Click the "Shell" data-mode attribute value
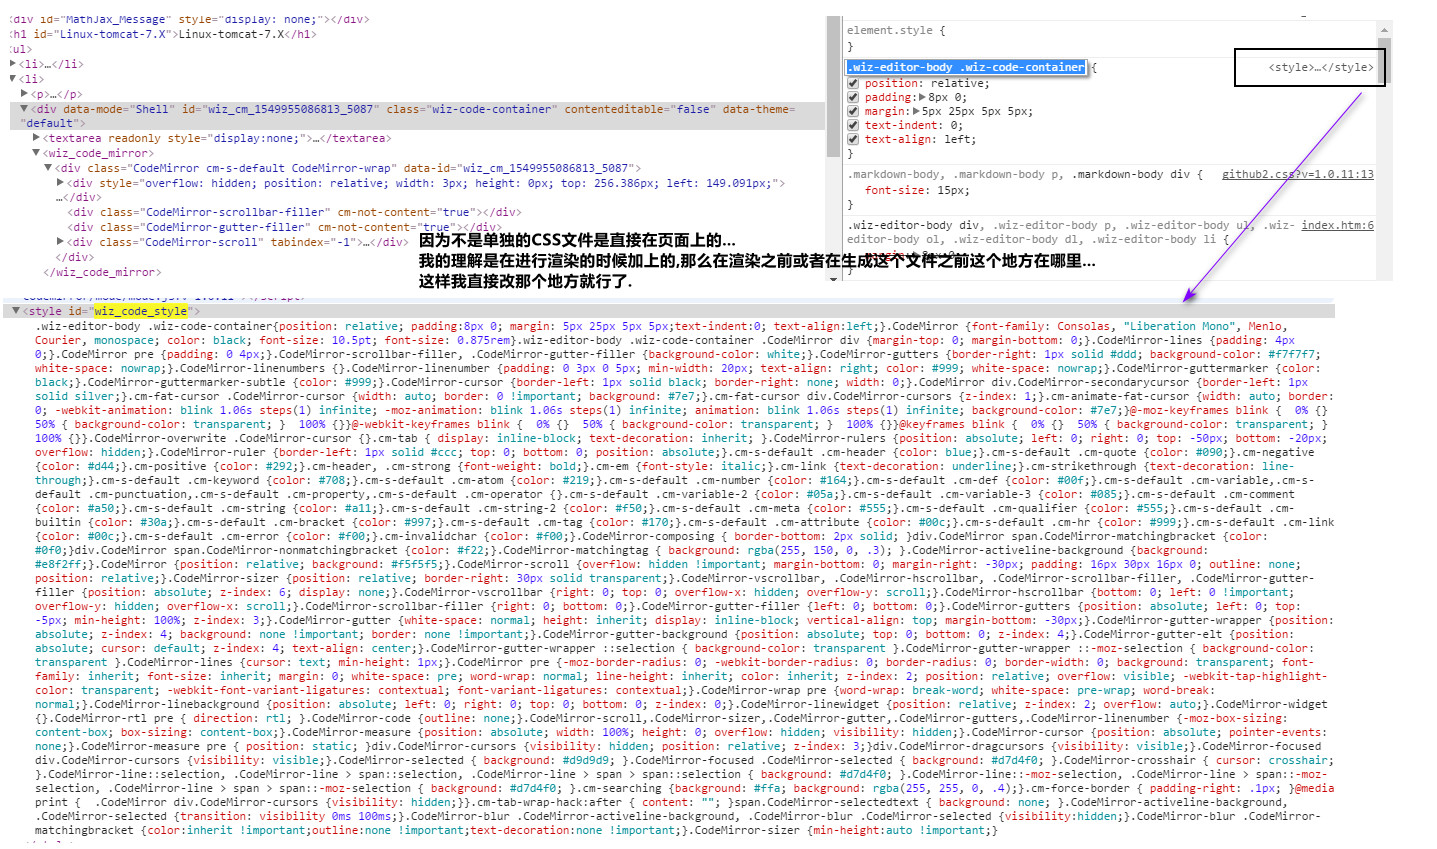1437x849 pixels. pos(152,109)
